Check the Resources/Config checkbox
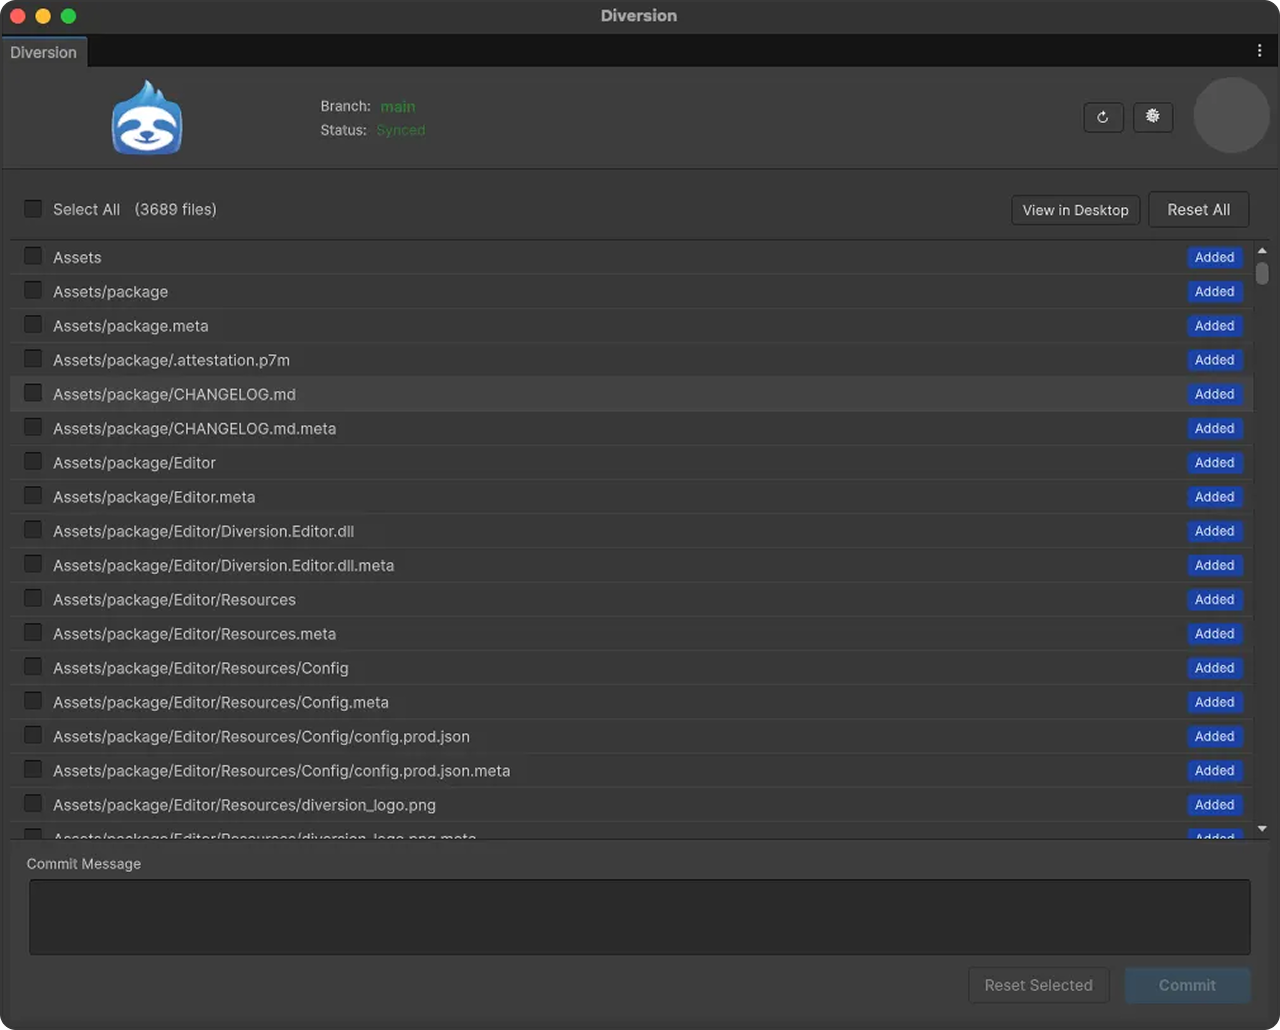 pos(33,666)
